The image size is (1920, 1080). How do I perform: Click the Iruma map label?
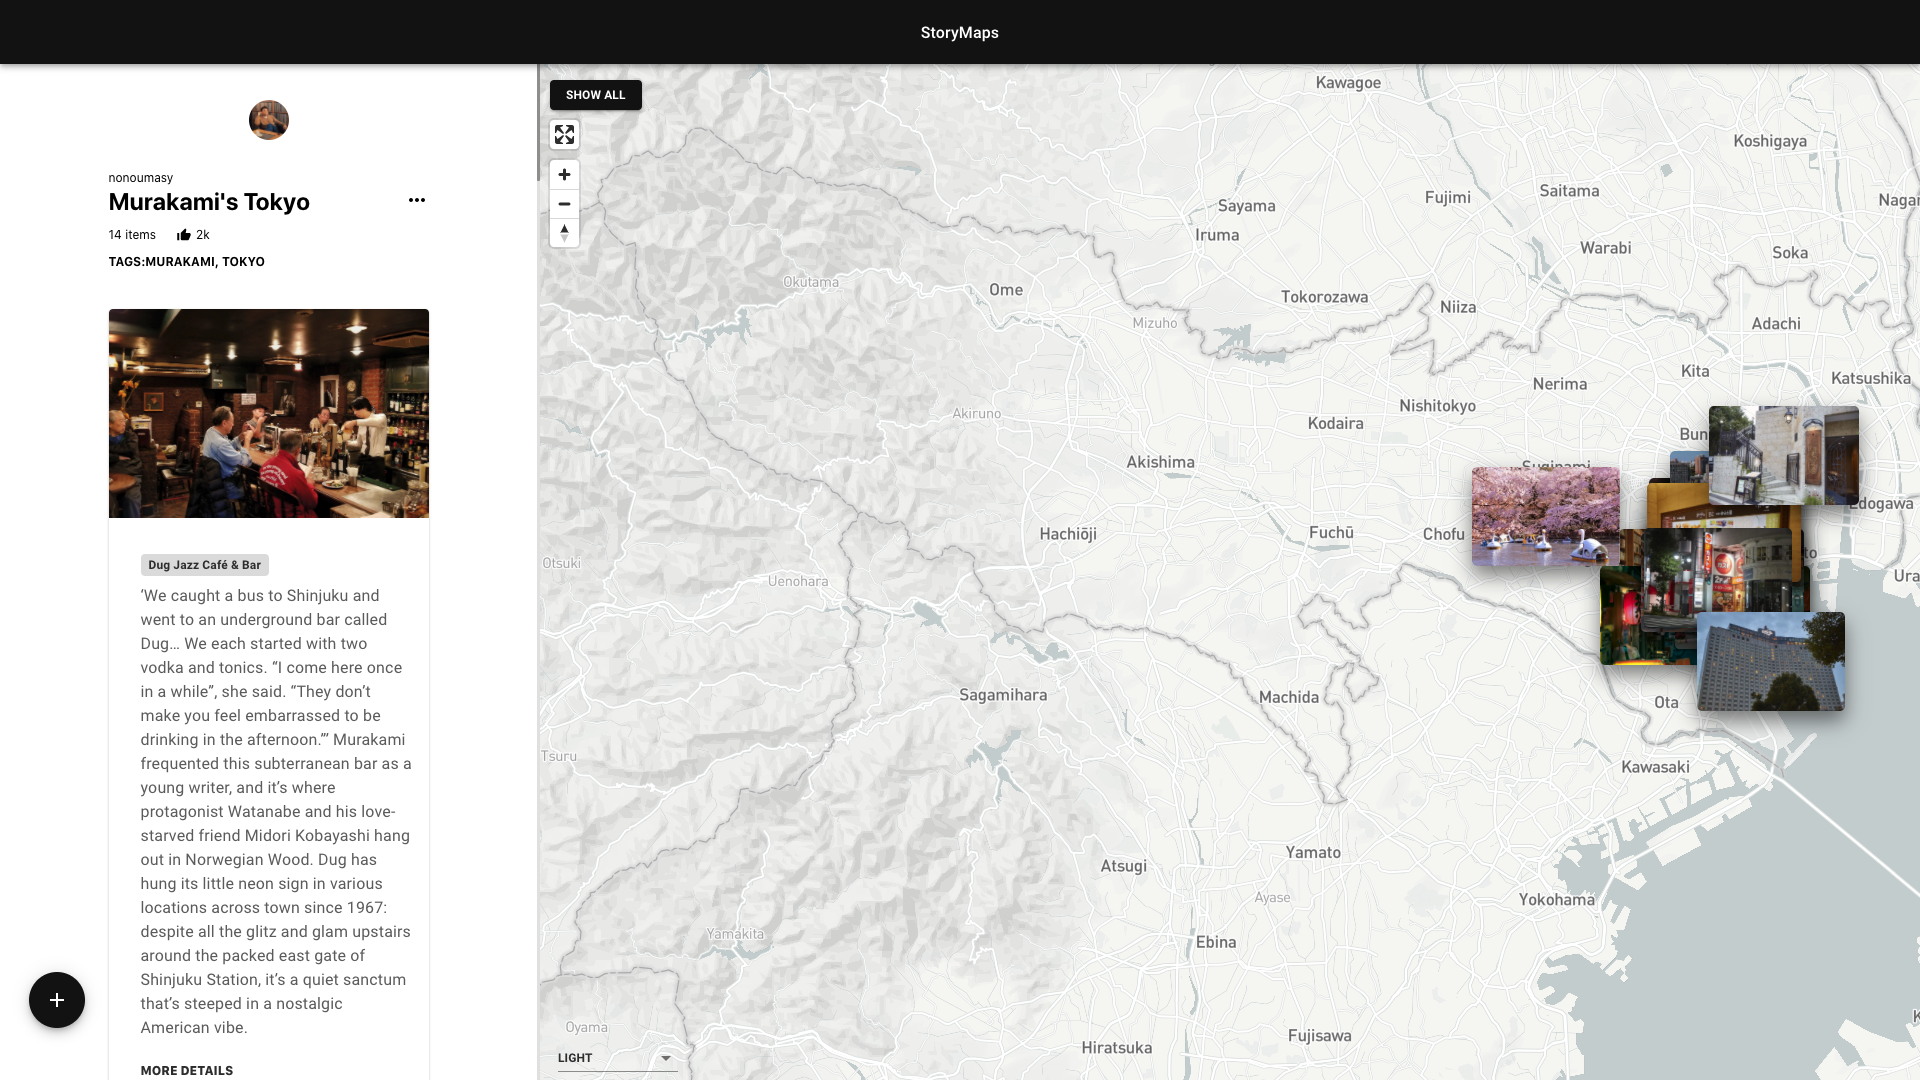1217,235
